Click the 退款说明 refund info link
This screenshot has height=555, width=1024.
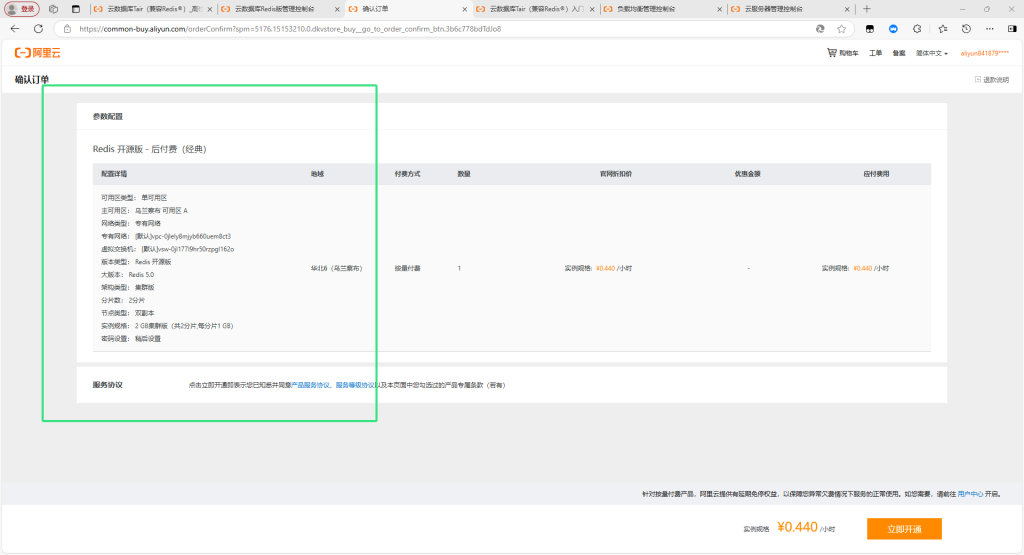[992, 79]
